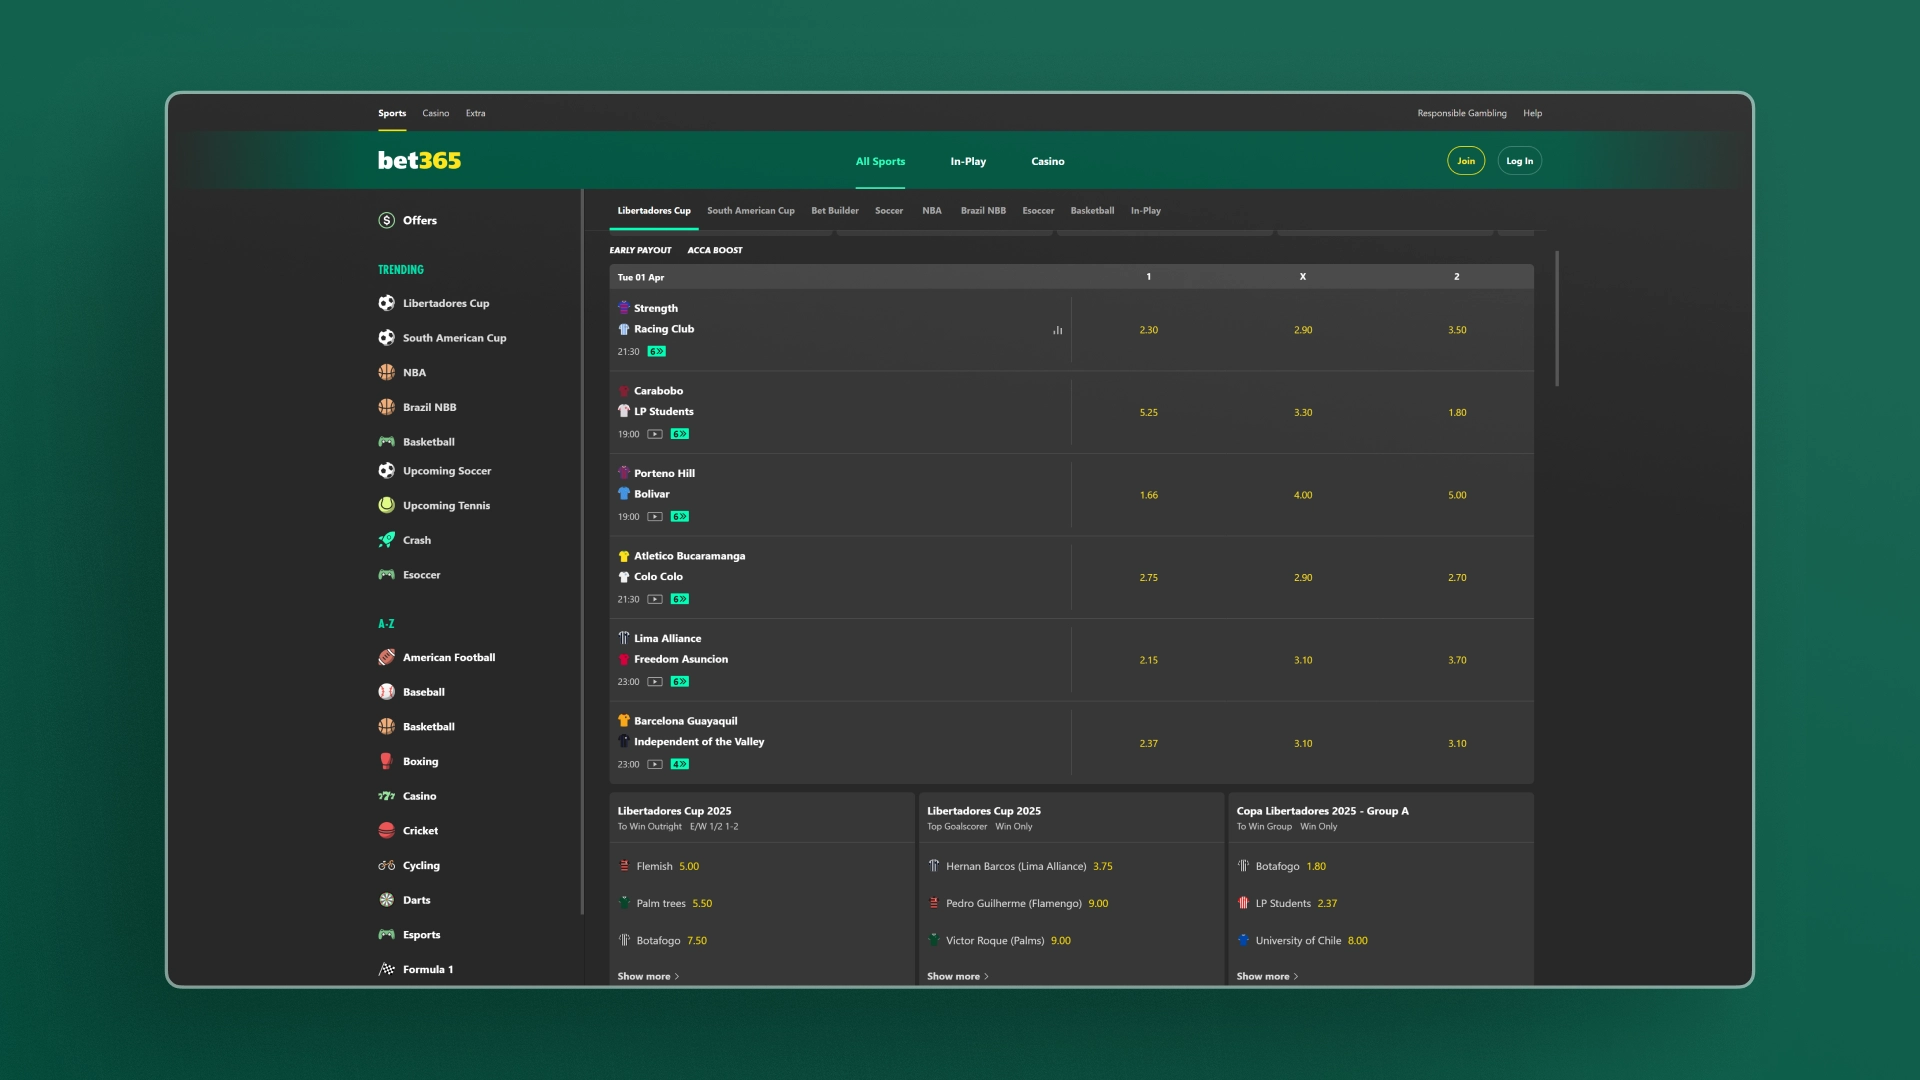Open the Brazil NBB competition tab
Image resolution: width=1920 pixels, height=1080 pixels.
(x=983, y=210)
